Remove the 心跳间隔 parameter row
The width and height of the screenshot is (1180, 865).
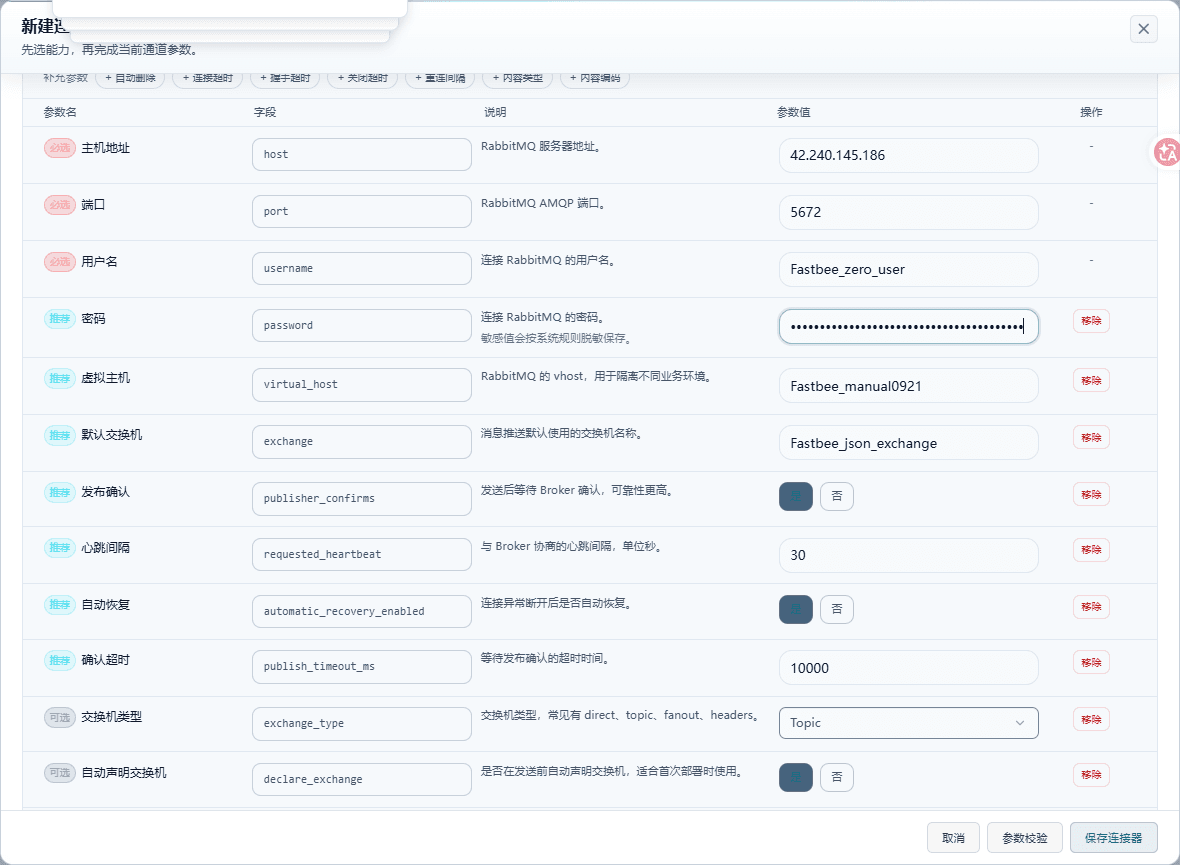coord(1090,550)
